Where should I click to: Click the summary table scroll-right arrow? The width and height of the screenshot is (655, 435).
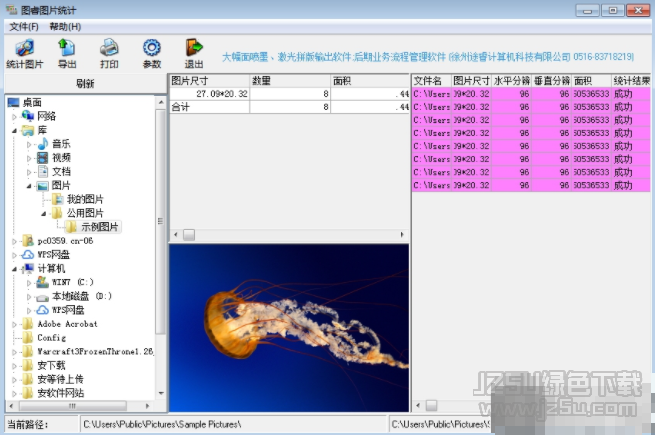(402, 235)
